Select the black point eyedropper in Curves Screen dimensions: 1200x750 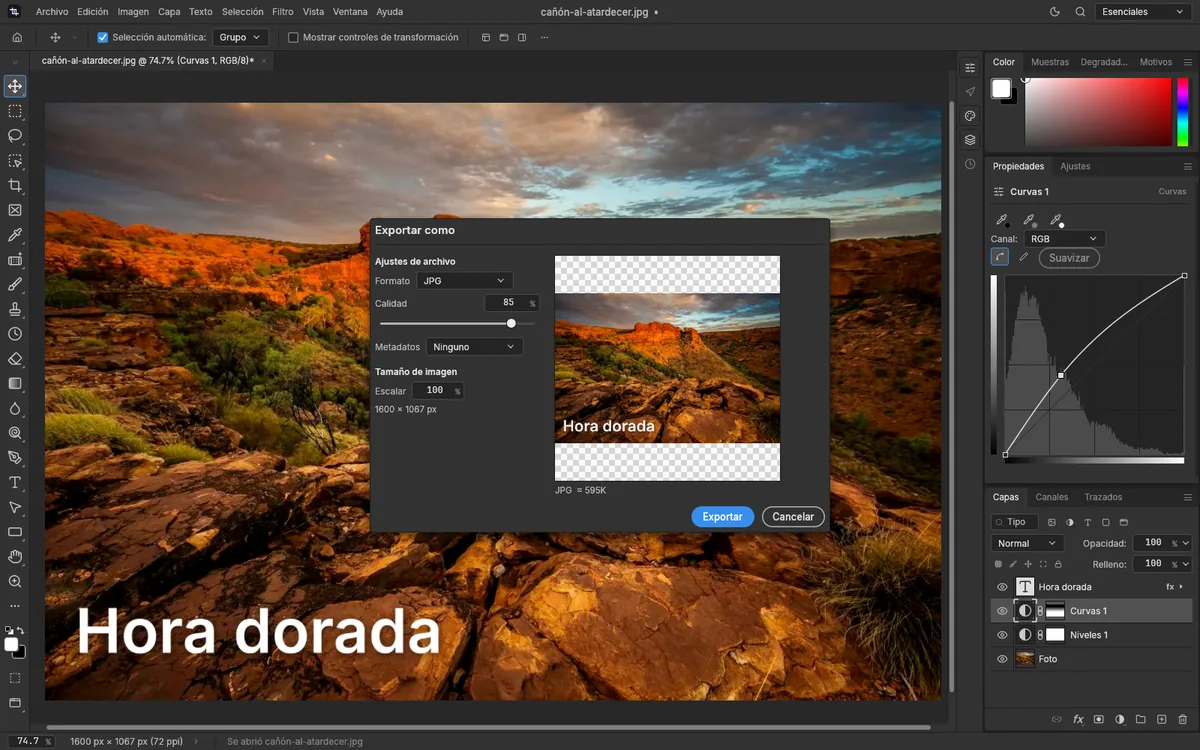click(x=1001, y=220)
